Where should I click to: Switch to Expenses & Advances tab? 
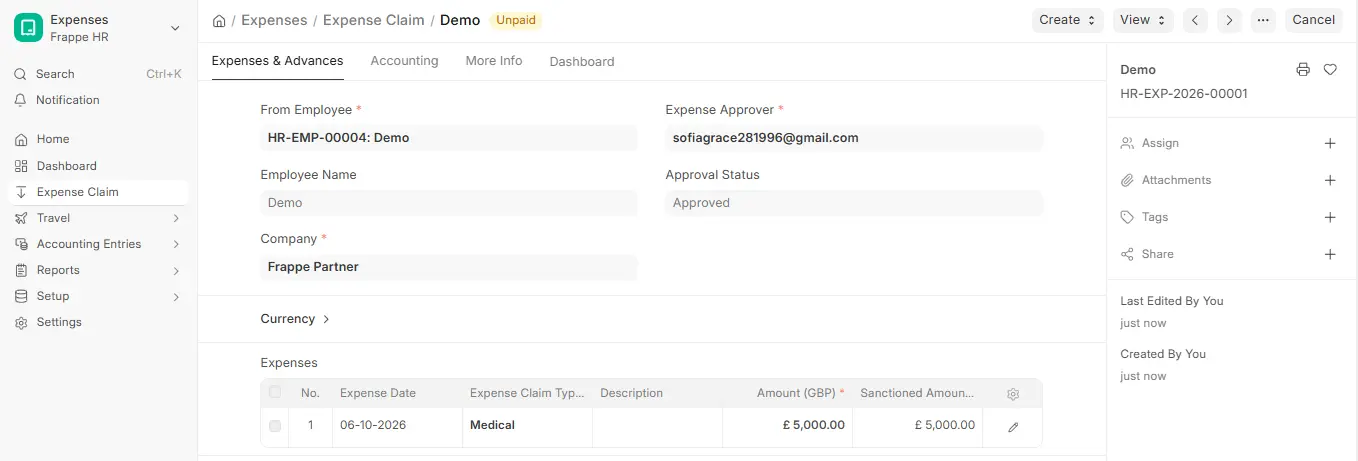pyautogui.click(x=278, y=61)
